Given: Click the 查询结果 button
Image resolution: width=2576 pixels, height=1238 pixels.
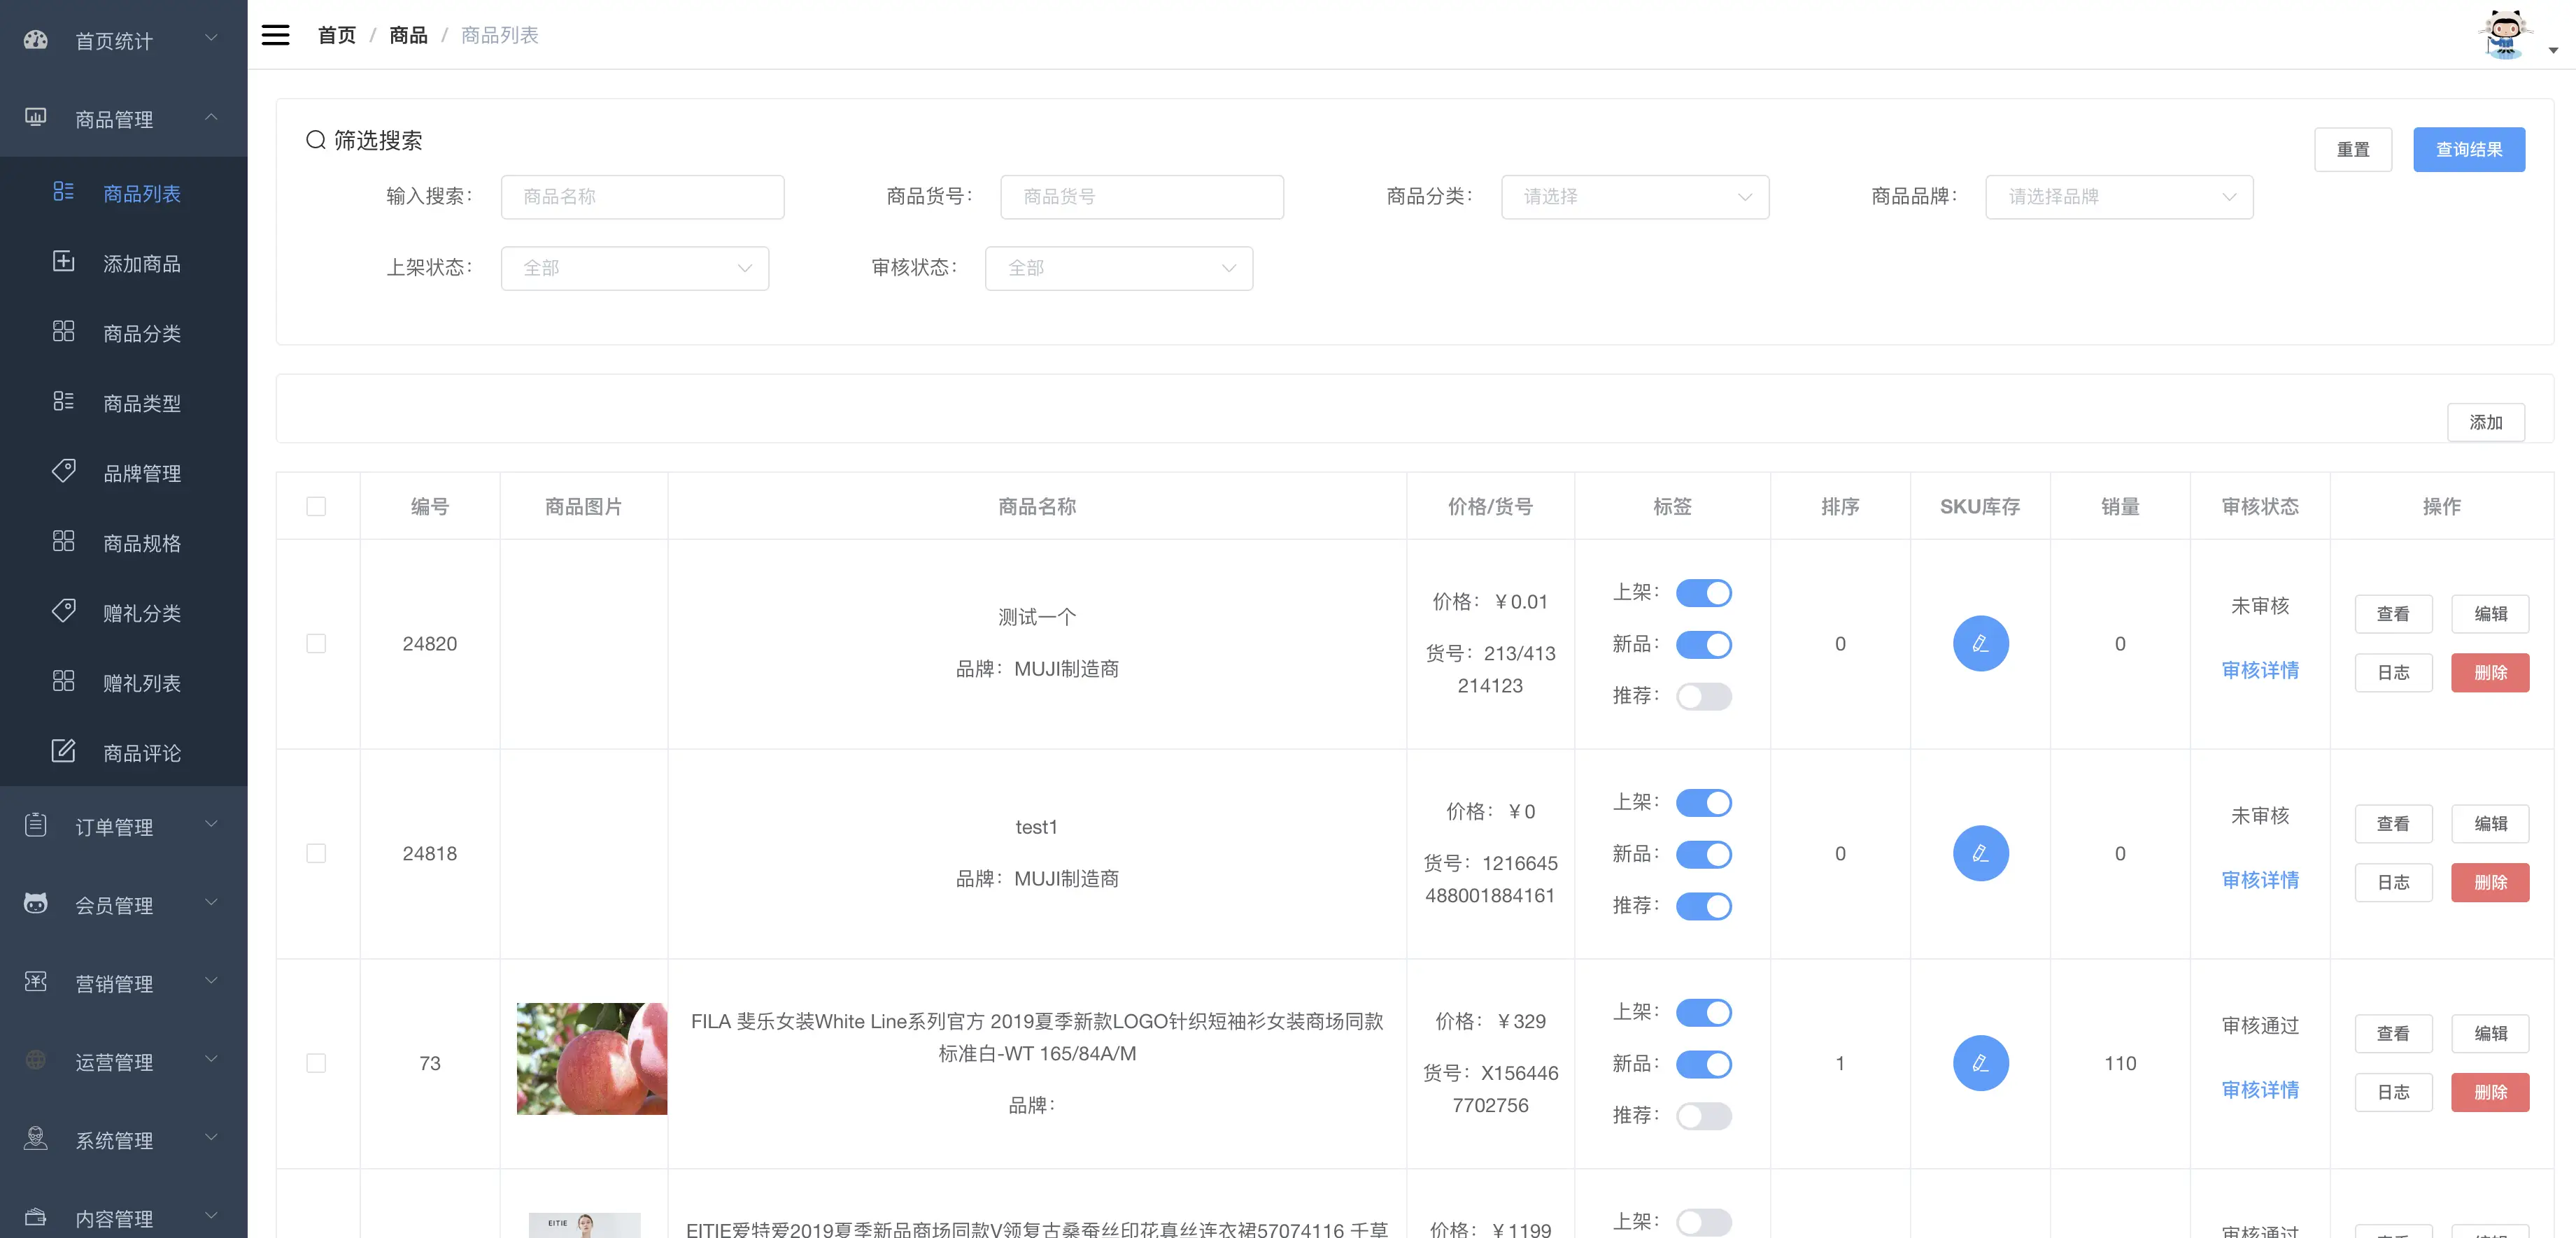Looking at the screenshot, I should click(x=2468, y=149).
